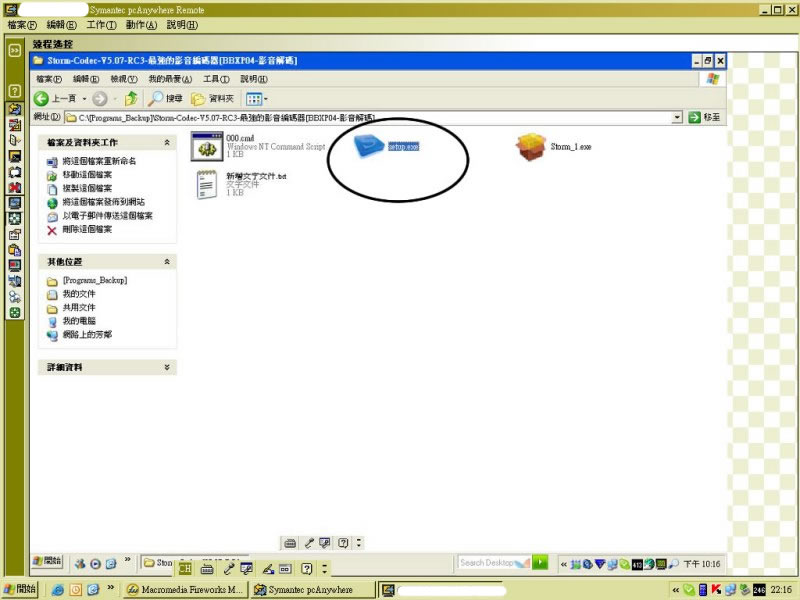The height and width of the screenshot is (600, 800).
Task: Click the Storm folder button on remote taskbar
Action: coord(158,562)
